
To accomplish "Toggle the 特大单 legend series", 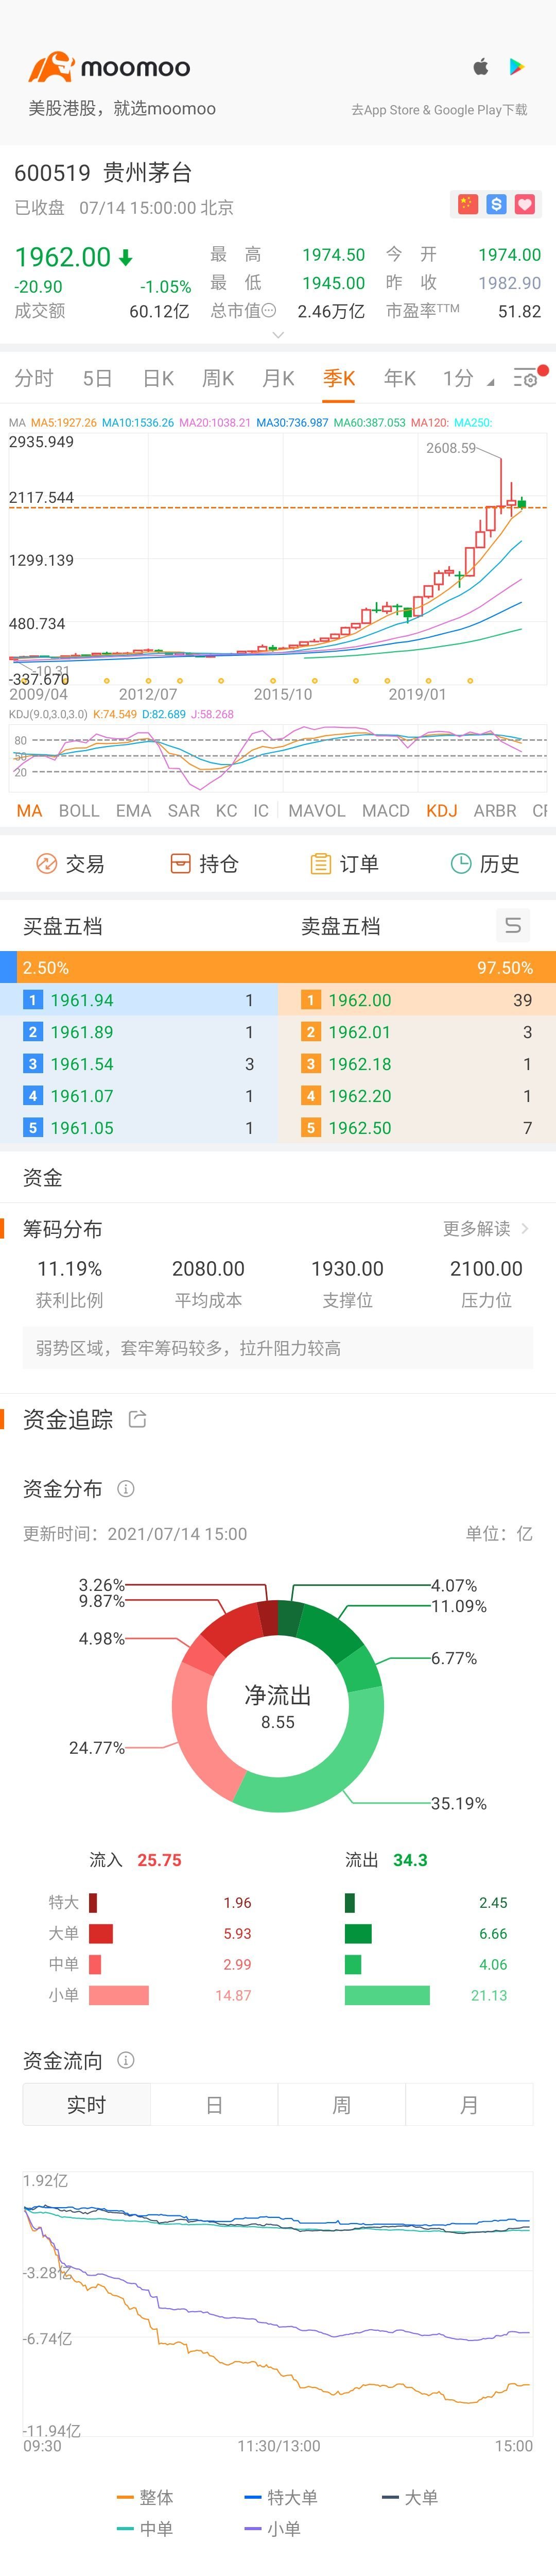I will (281, 2497).
